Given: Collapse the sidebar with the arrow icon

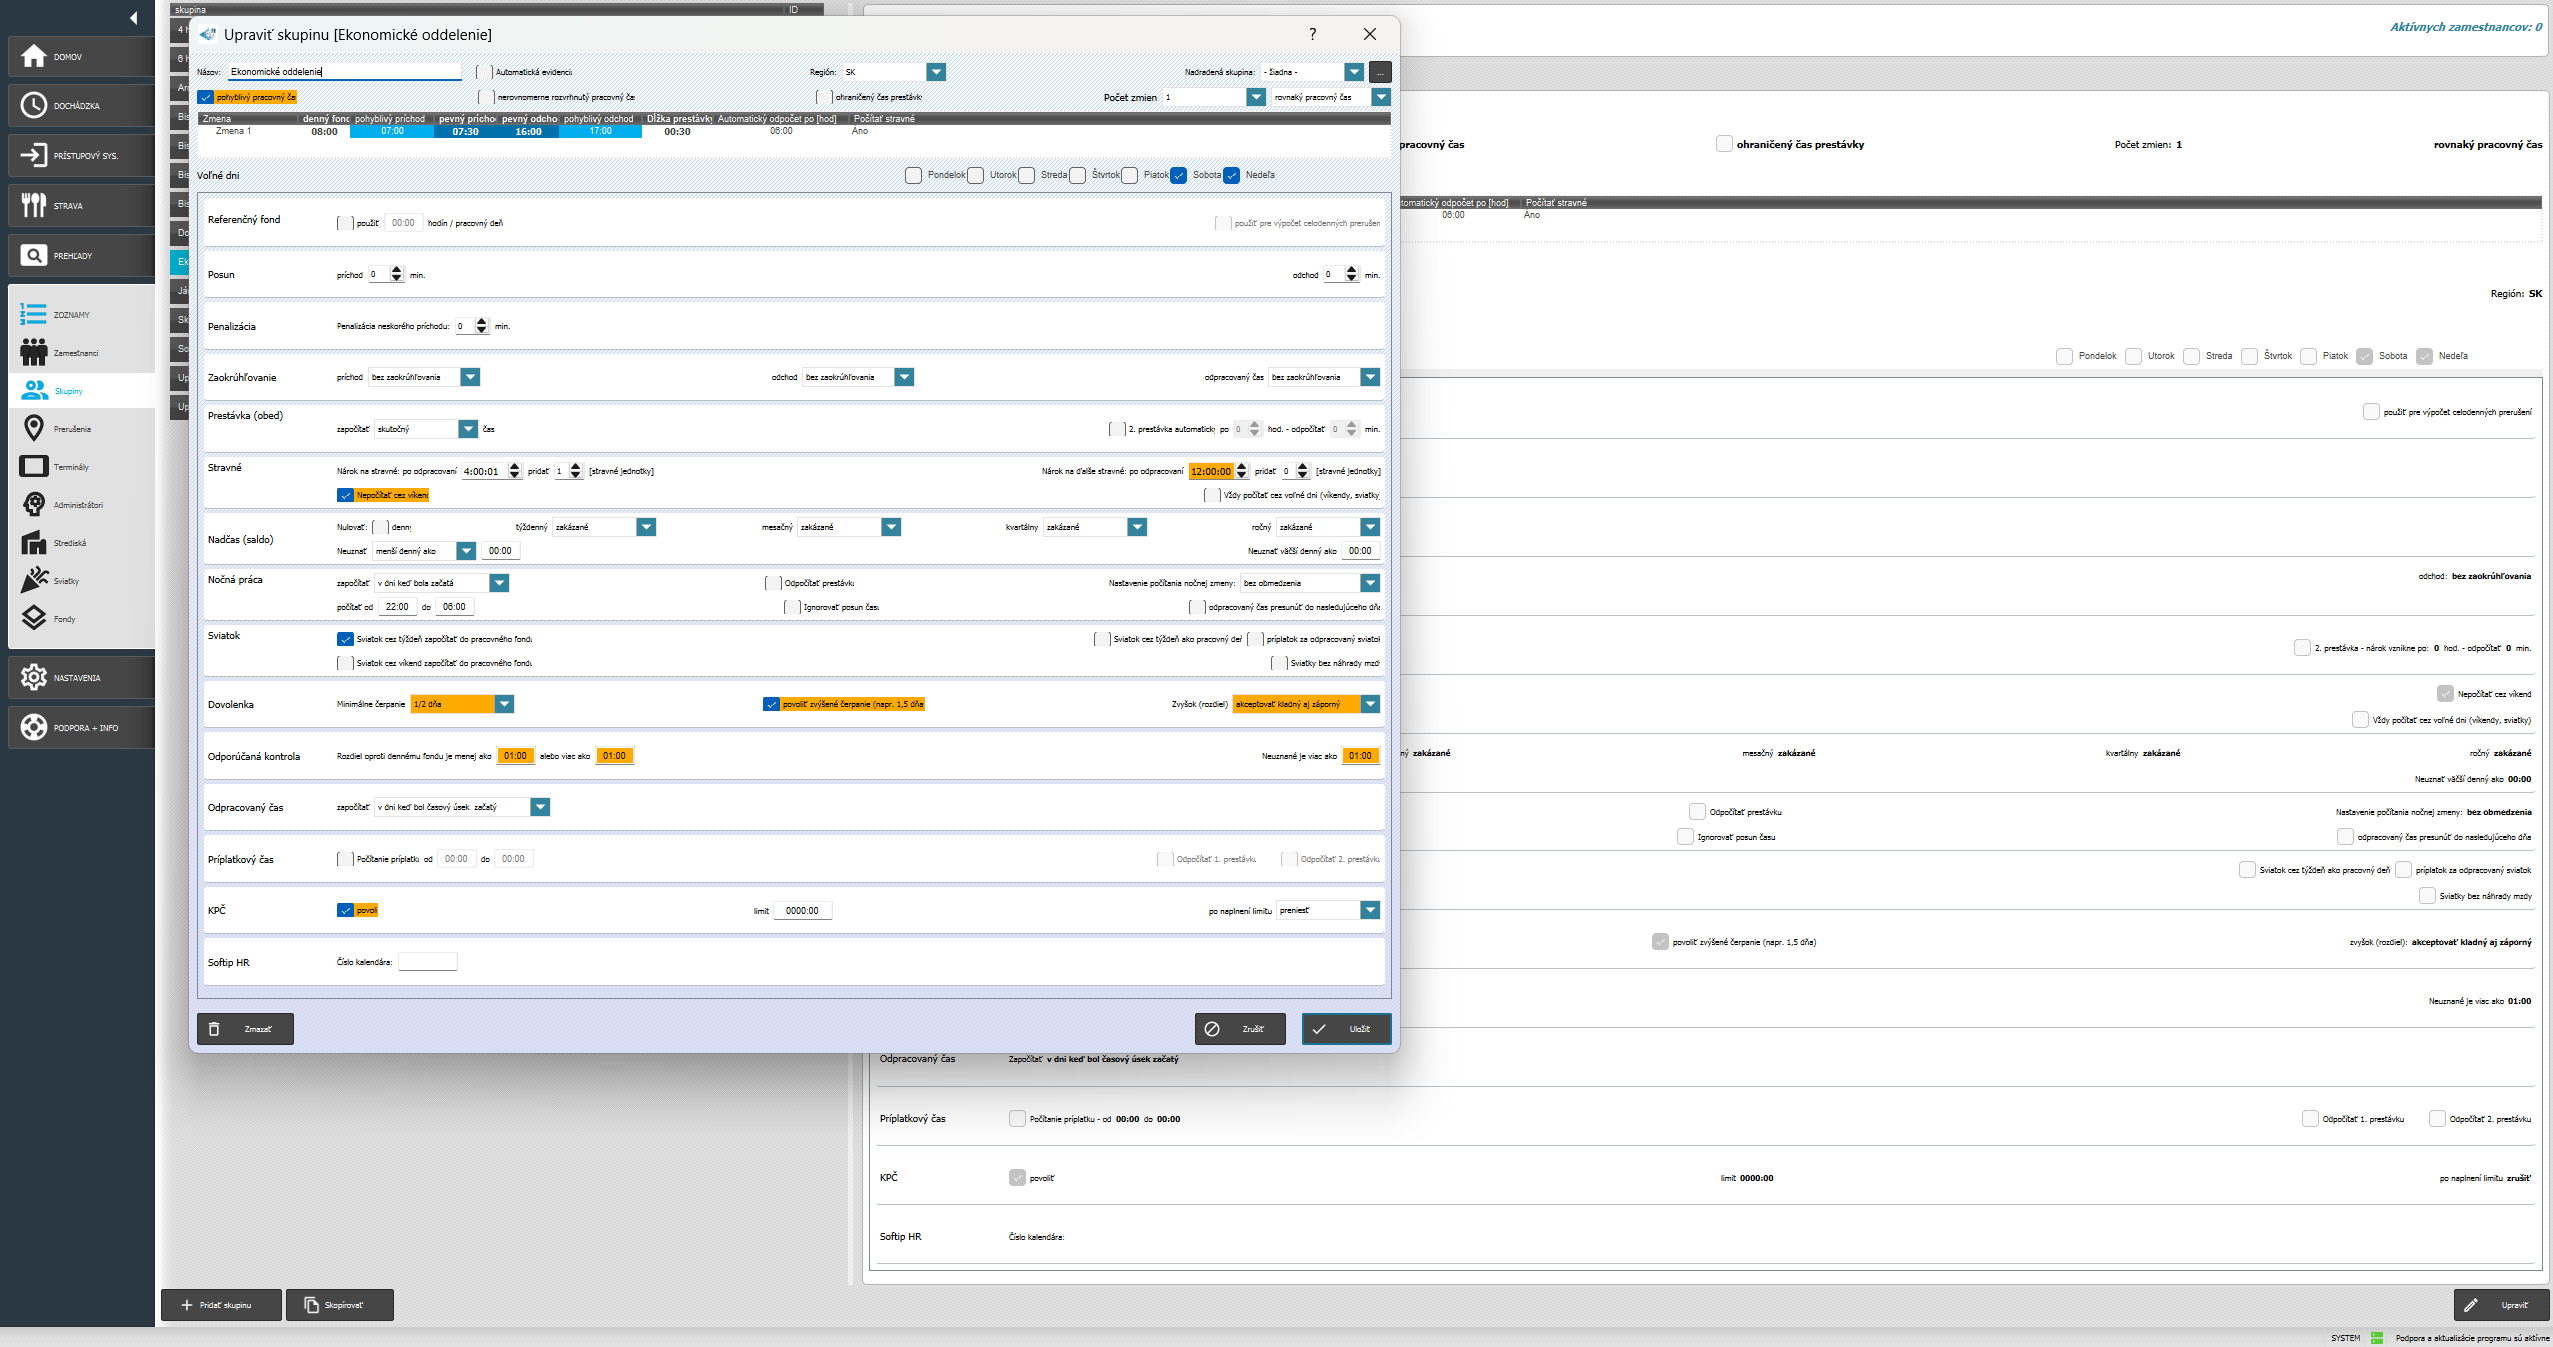Looking at the screenshot, I should pyautogui.click(x=134, y=18).
